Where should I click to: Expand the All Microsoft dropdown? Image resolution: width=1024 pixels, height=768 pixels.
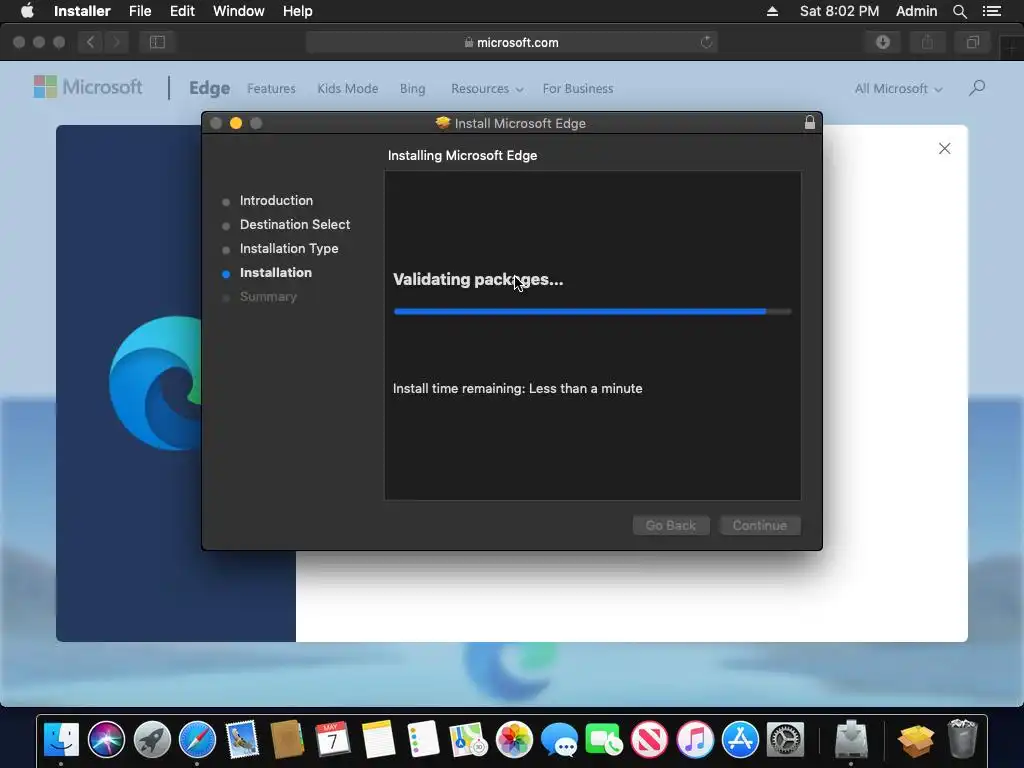(x=899, y=88)
